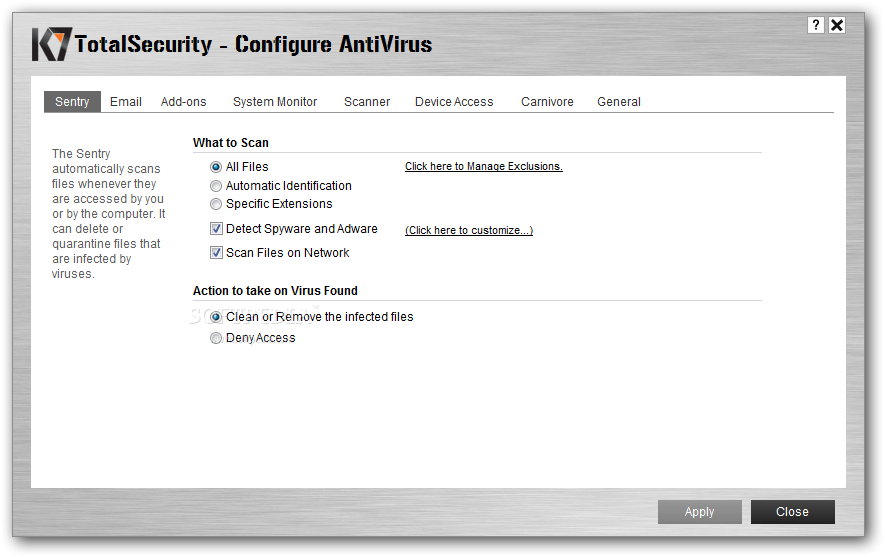Select Clean or Remove the infected files

pyautogui.click(x=216, y=317)
